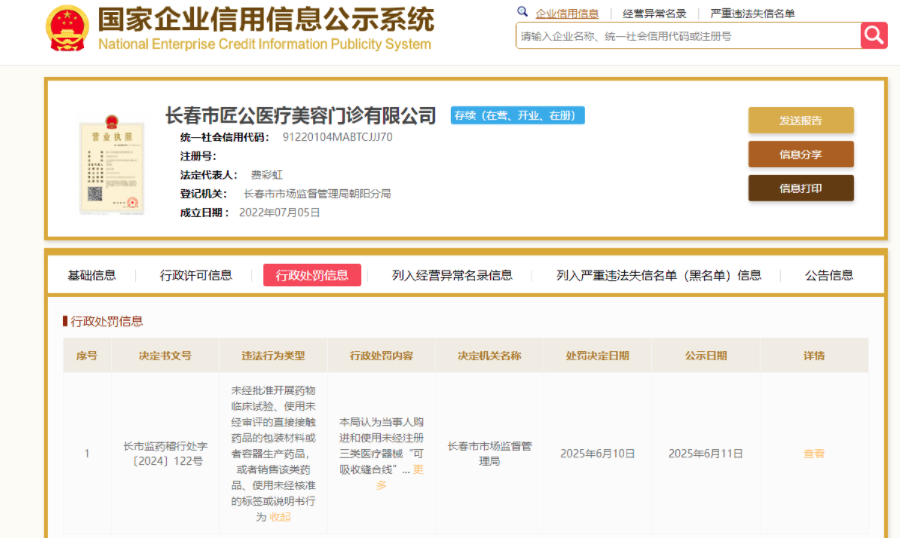Open the 列入严重违法失信名单（黑名单）信息 tab

coord(658,275)
